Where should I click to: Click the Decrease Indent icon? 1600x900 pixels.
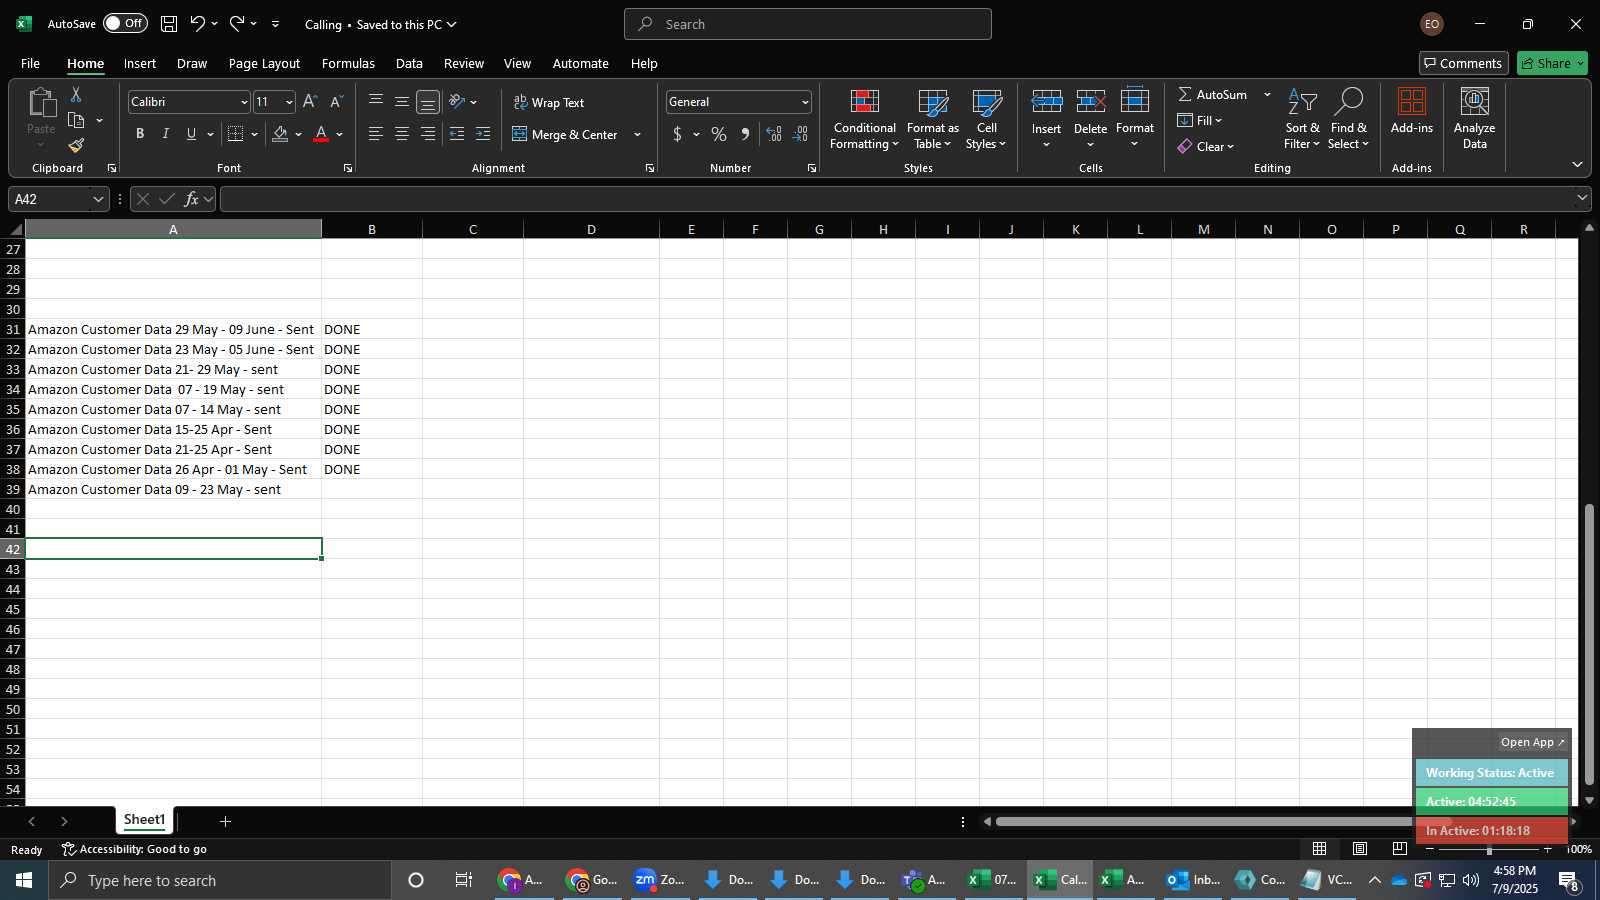[x=457, y=134]
